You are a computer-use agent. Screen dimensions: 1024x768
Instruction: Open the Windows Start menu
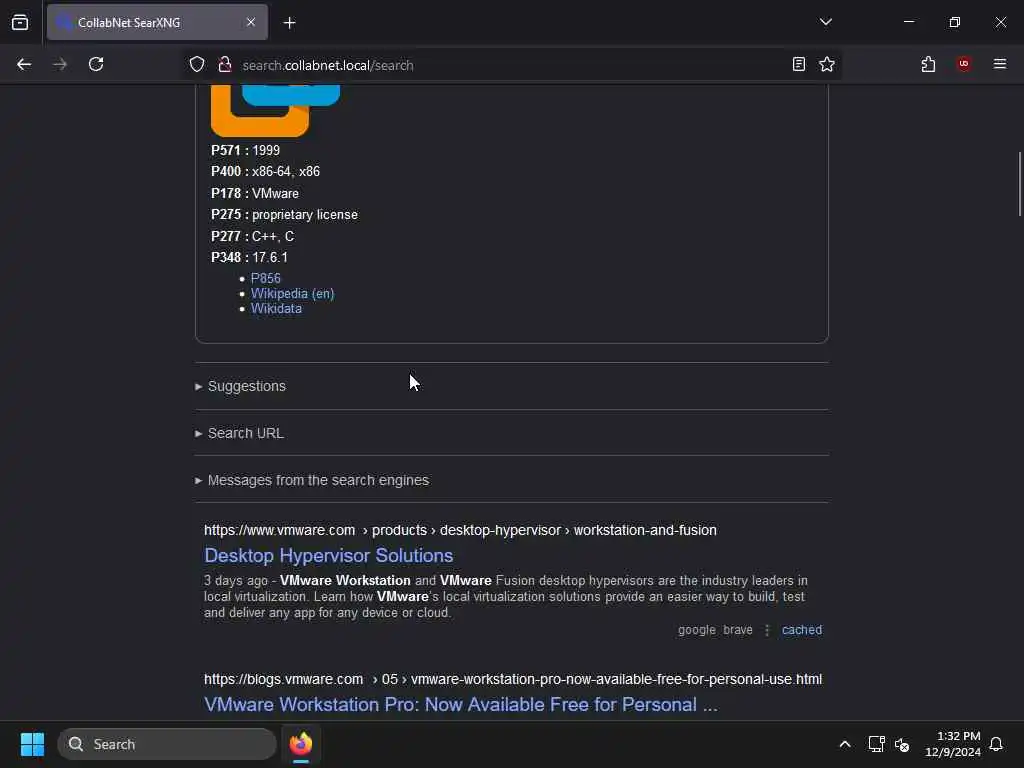(32, 744)
